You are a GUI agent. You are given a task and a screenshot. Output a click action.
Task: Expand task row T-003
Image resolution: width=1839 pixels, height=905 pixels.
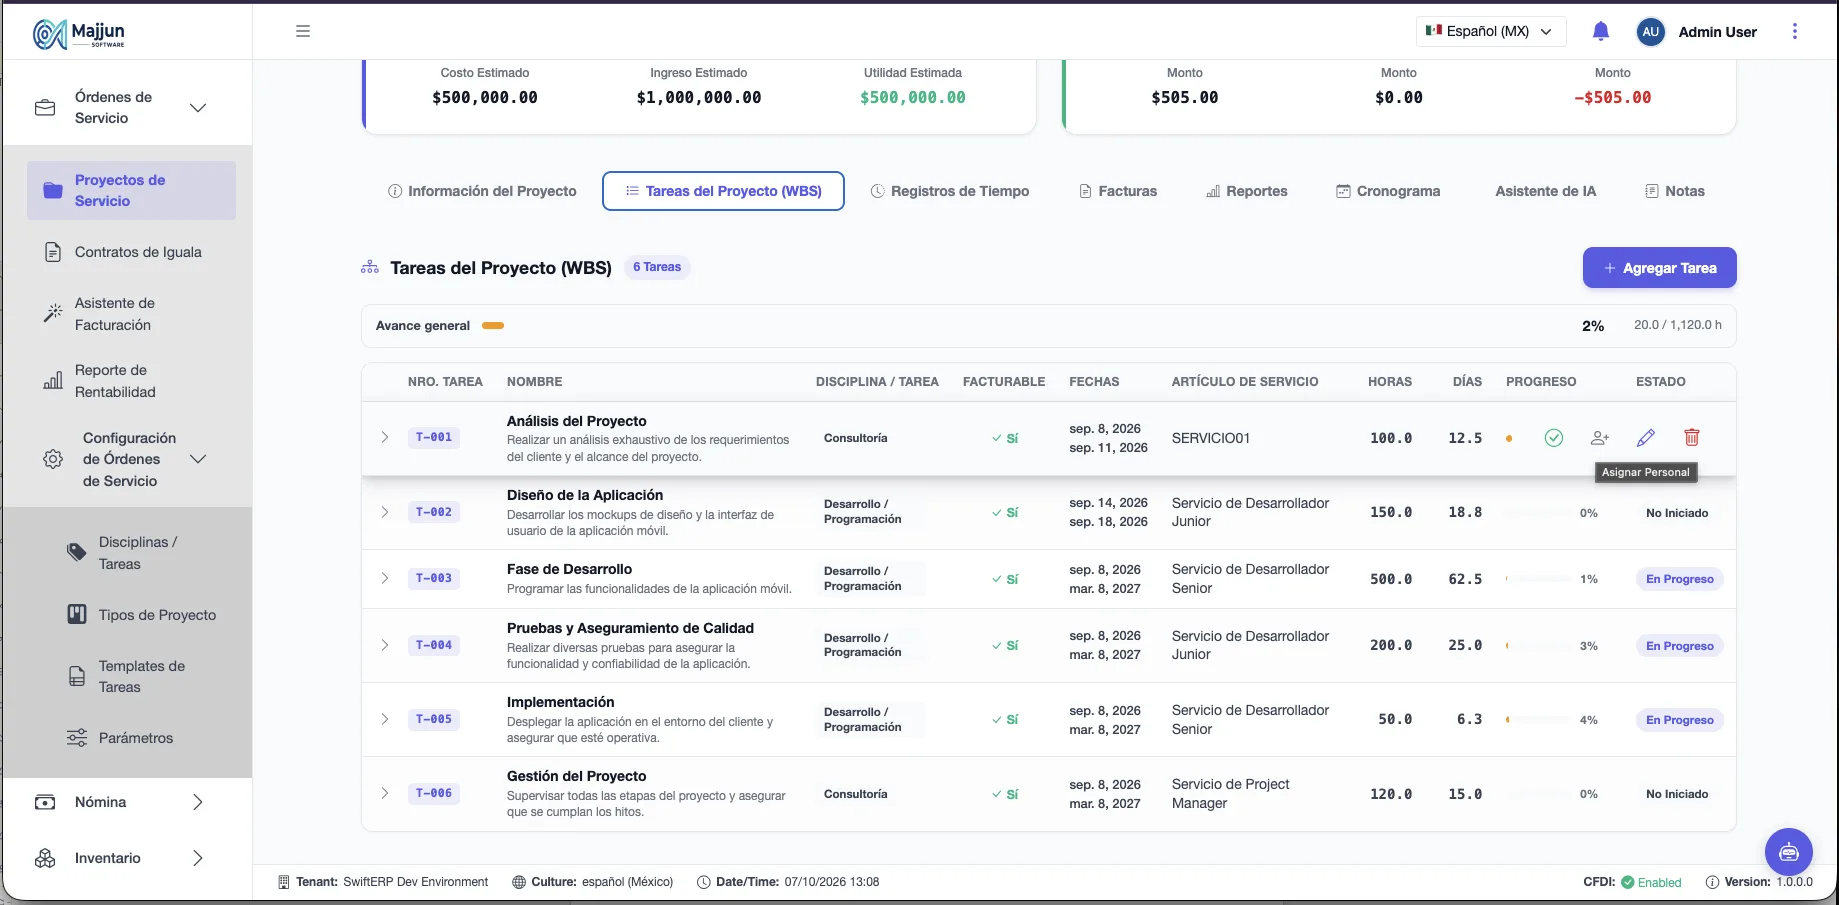coord(384,579)
